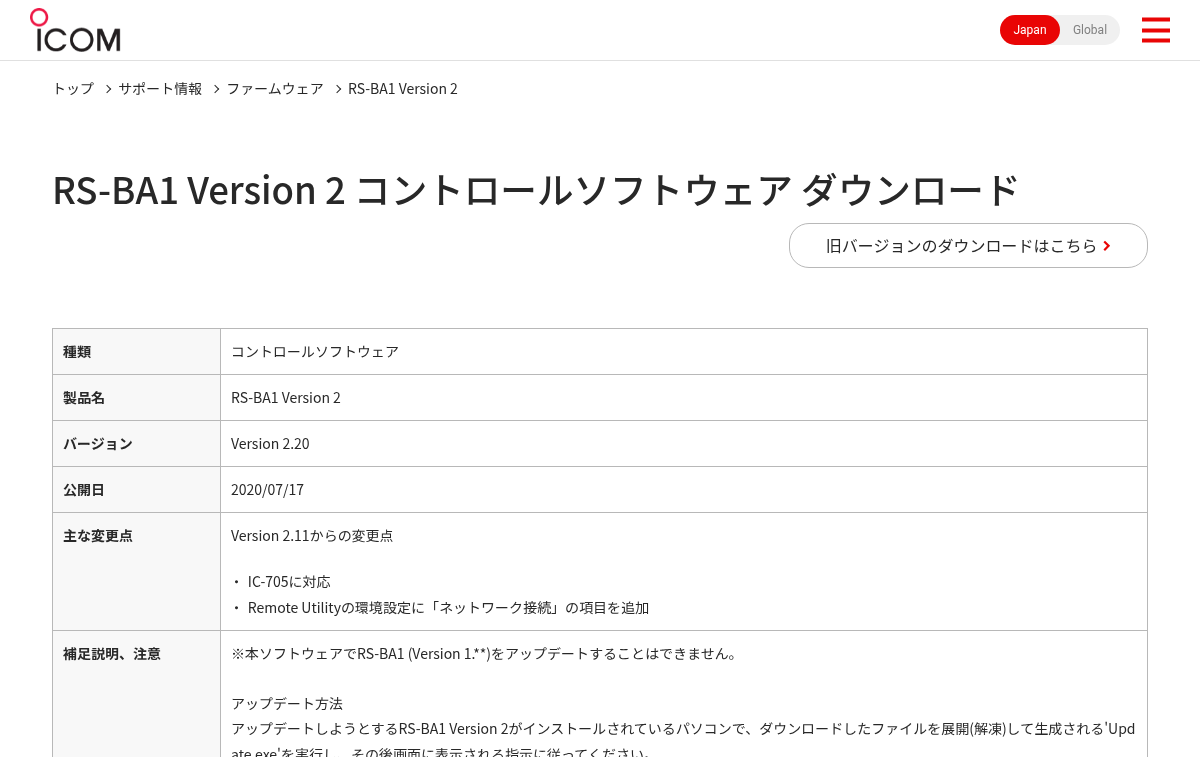
Task: Click the page title RS-BA1 Version 2 コントロールソフトウェア ダウンロード
Action: click(x=536, y=190)
